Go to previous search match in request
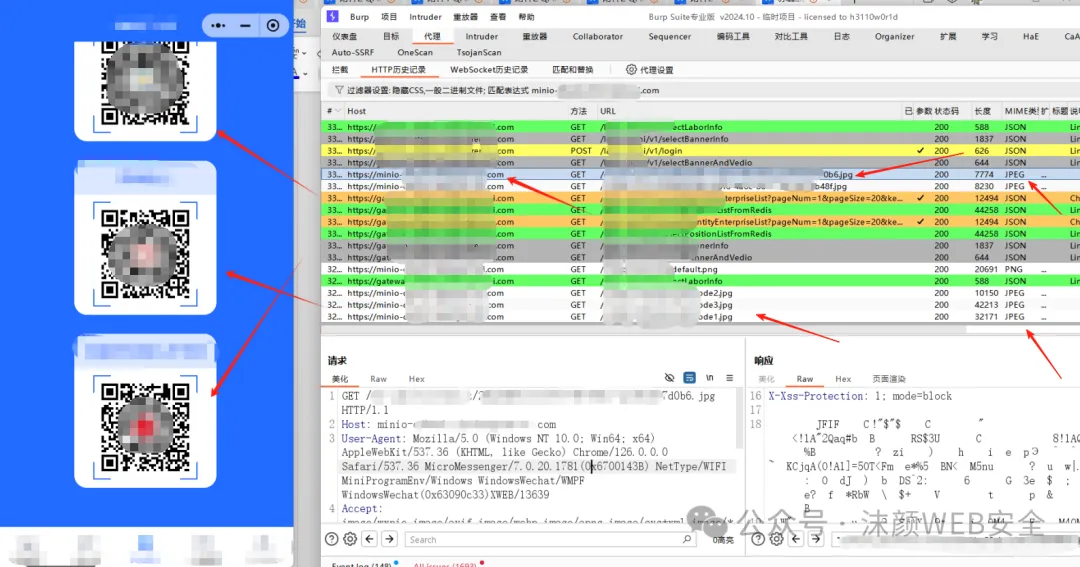Screen dimensions: 1080x567 370,539
